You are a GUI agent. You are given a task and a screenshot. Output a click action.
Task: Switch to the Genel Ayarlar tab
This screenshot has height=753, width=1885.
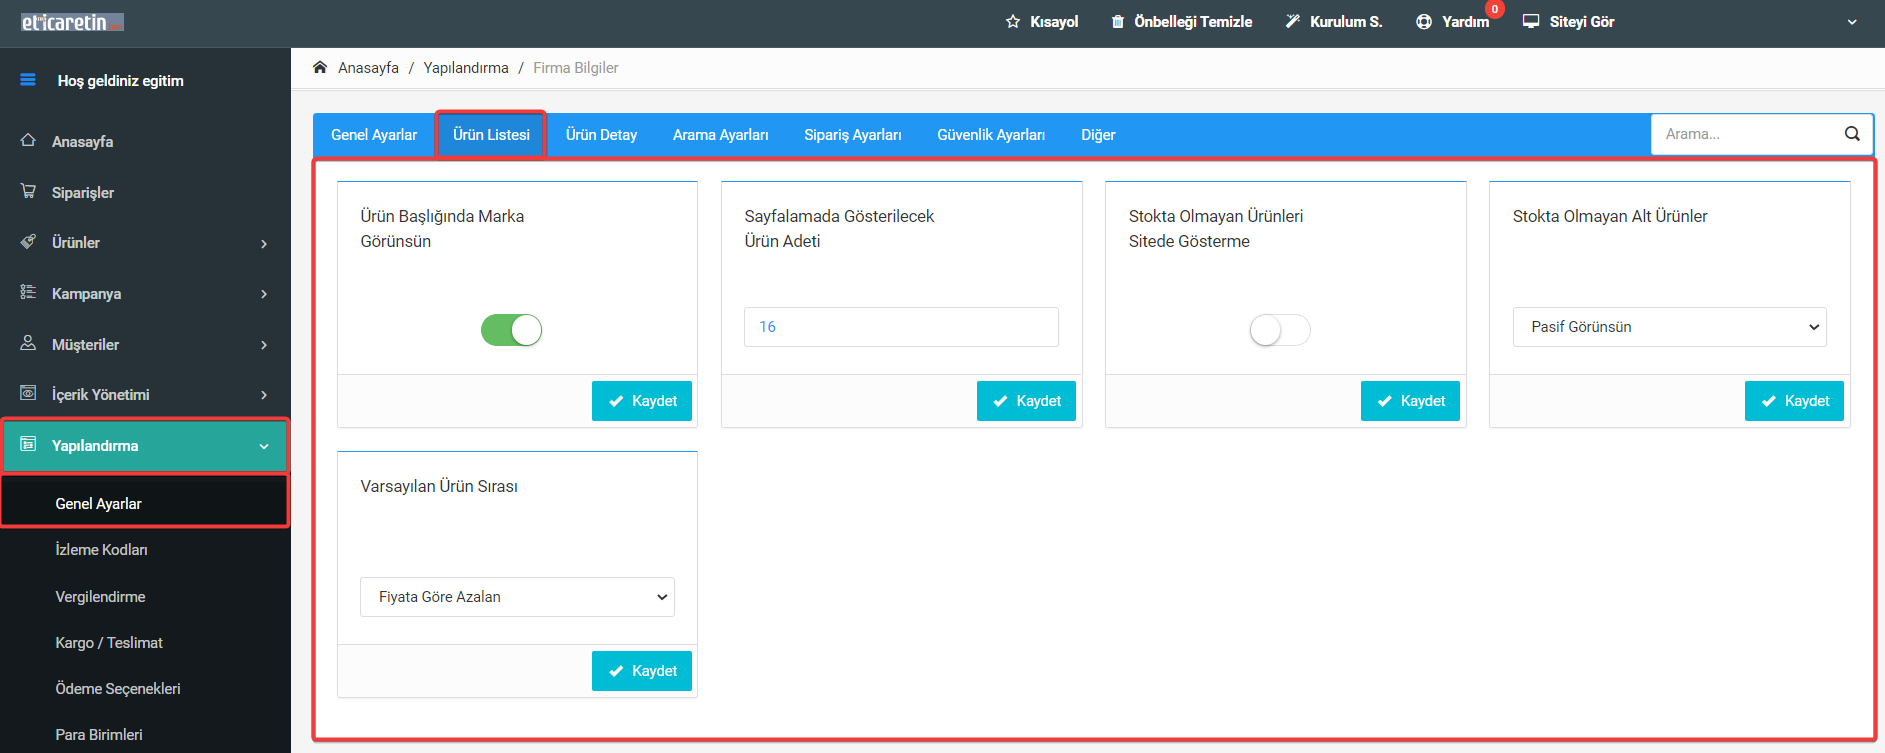click(374, 135)
